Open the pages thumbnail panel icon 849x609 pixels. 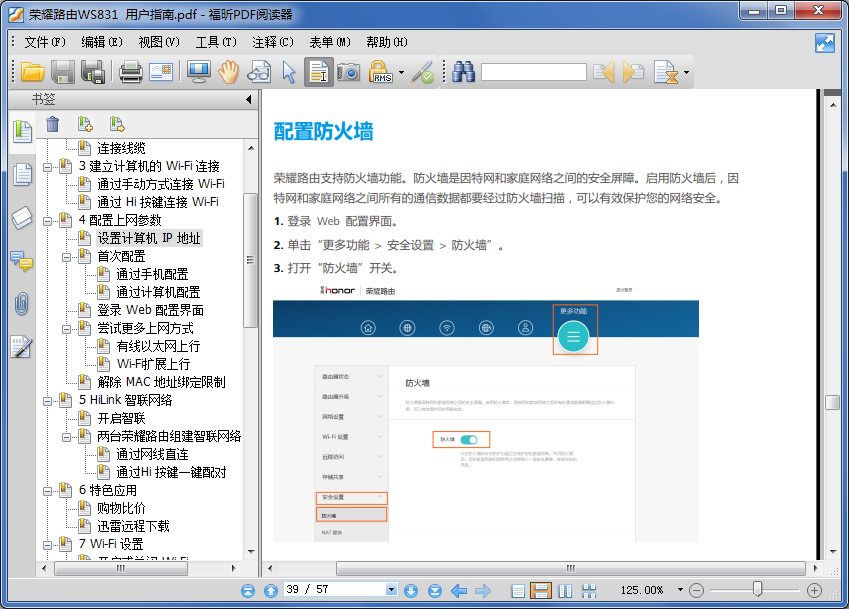click(22, 174)
